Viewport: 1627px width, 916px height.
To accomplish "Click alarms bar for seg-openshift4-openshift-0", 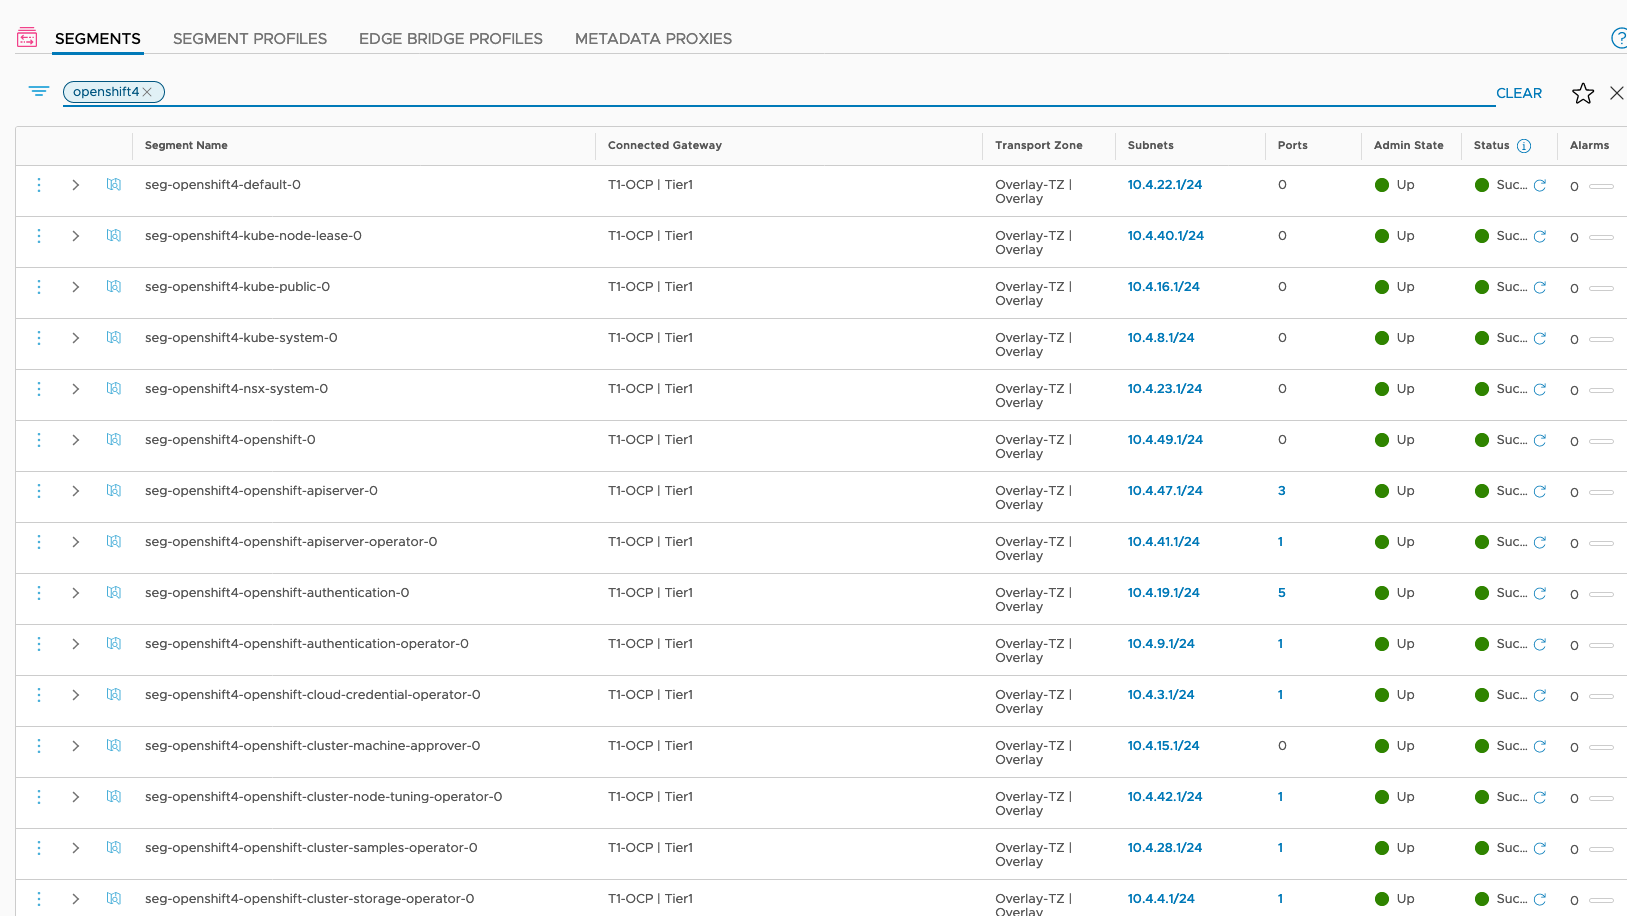I will tap(1602, 442).
